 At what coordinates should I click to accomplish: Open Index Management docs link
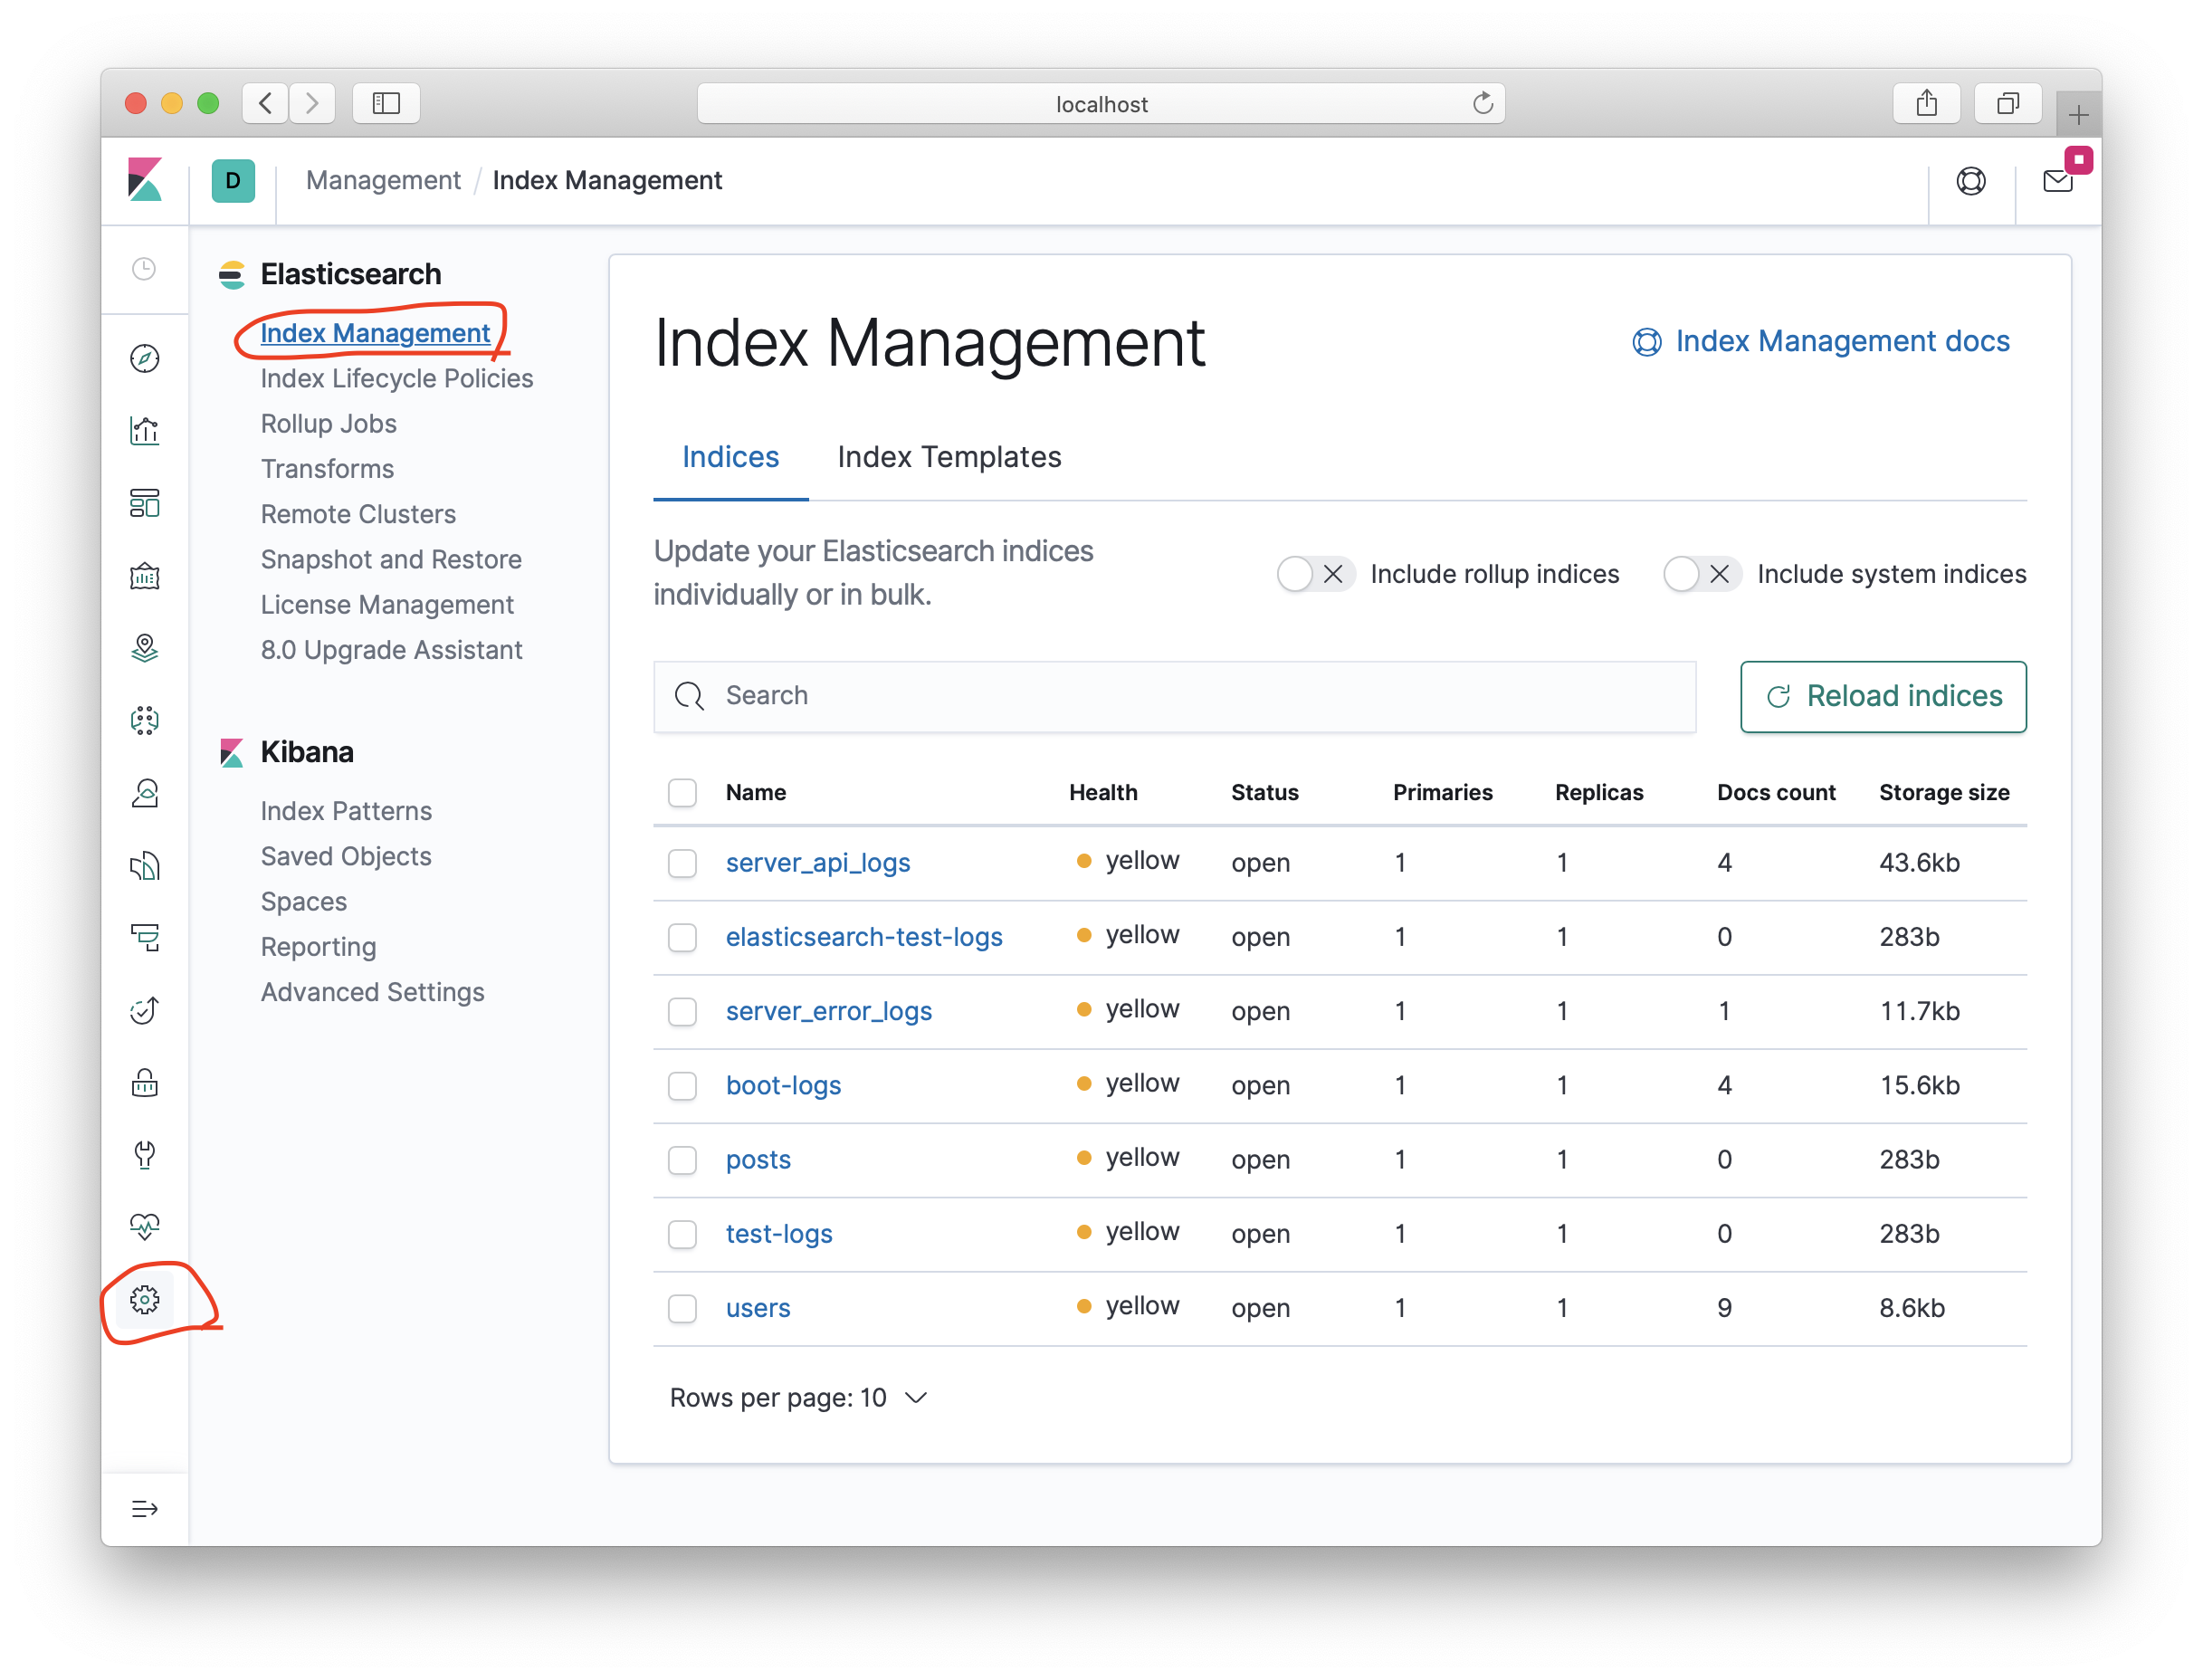(1820, 340)
